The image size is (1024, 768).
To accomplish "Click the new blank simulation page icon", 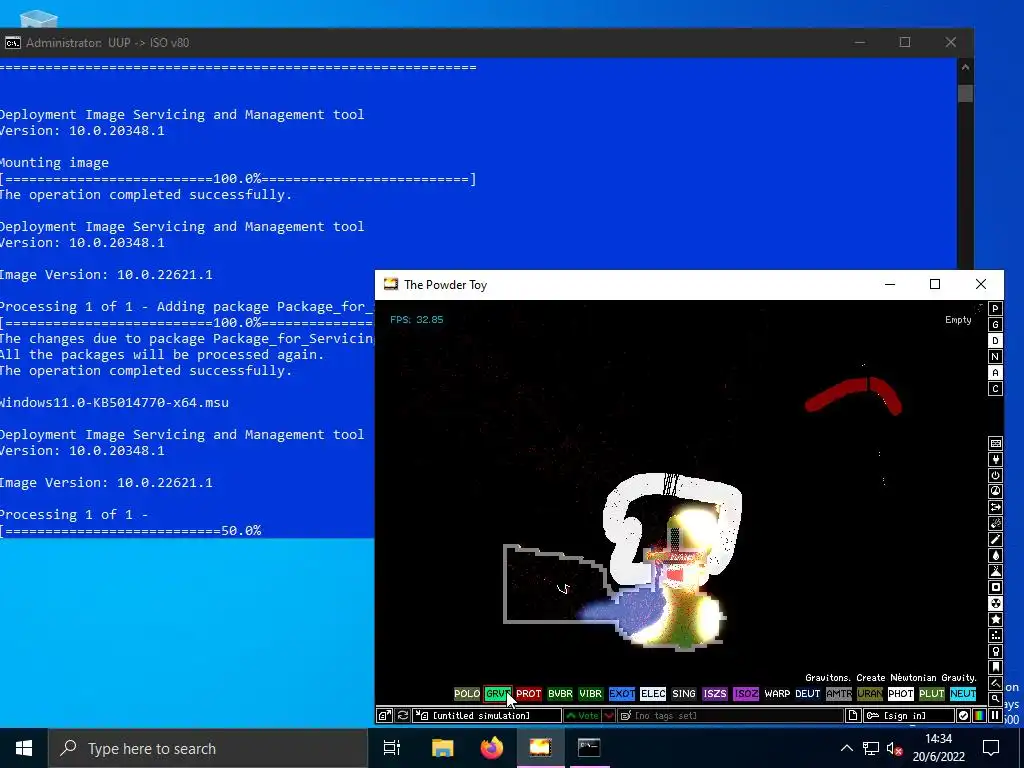I will 853,716.
